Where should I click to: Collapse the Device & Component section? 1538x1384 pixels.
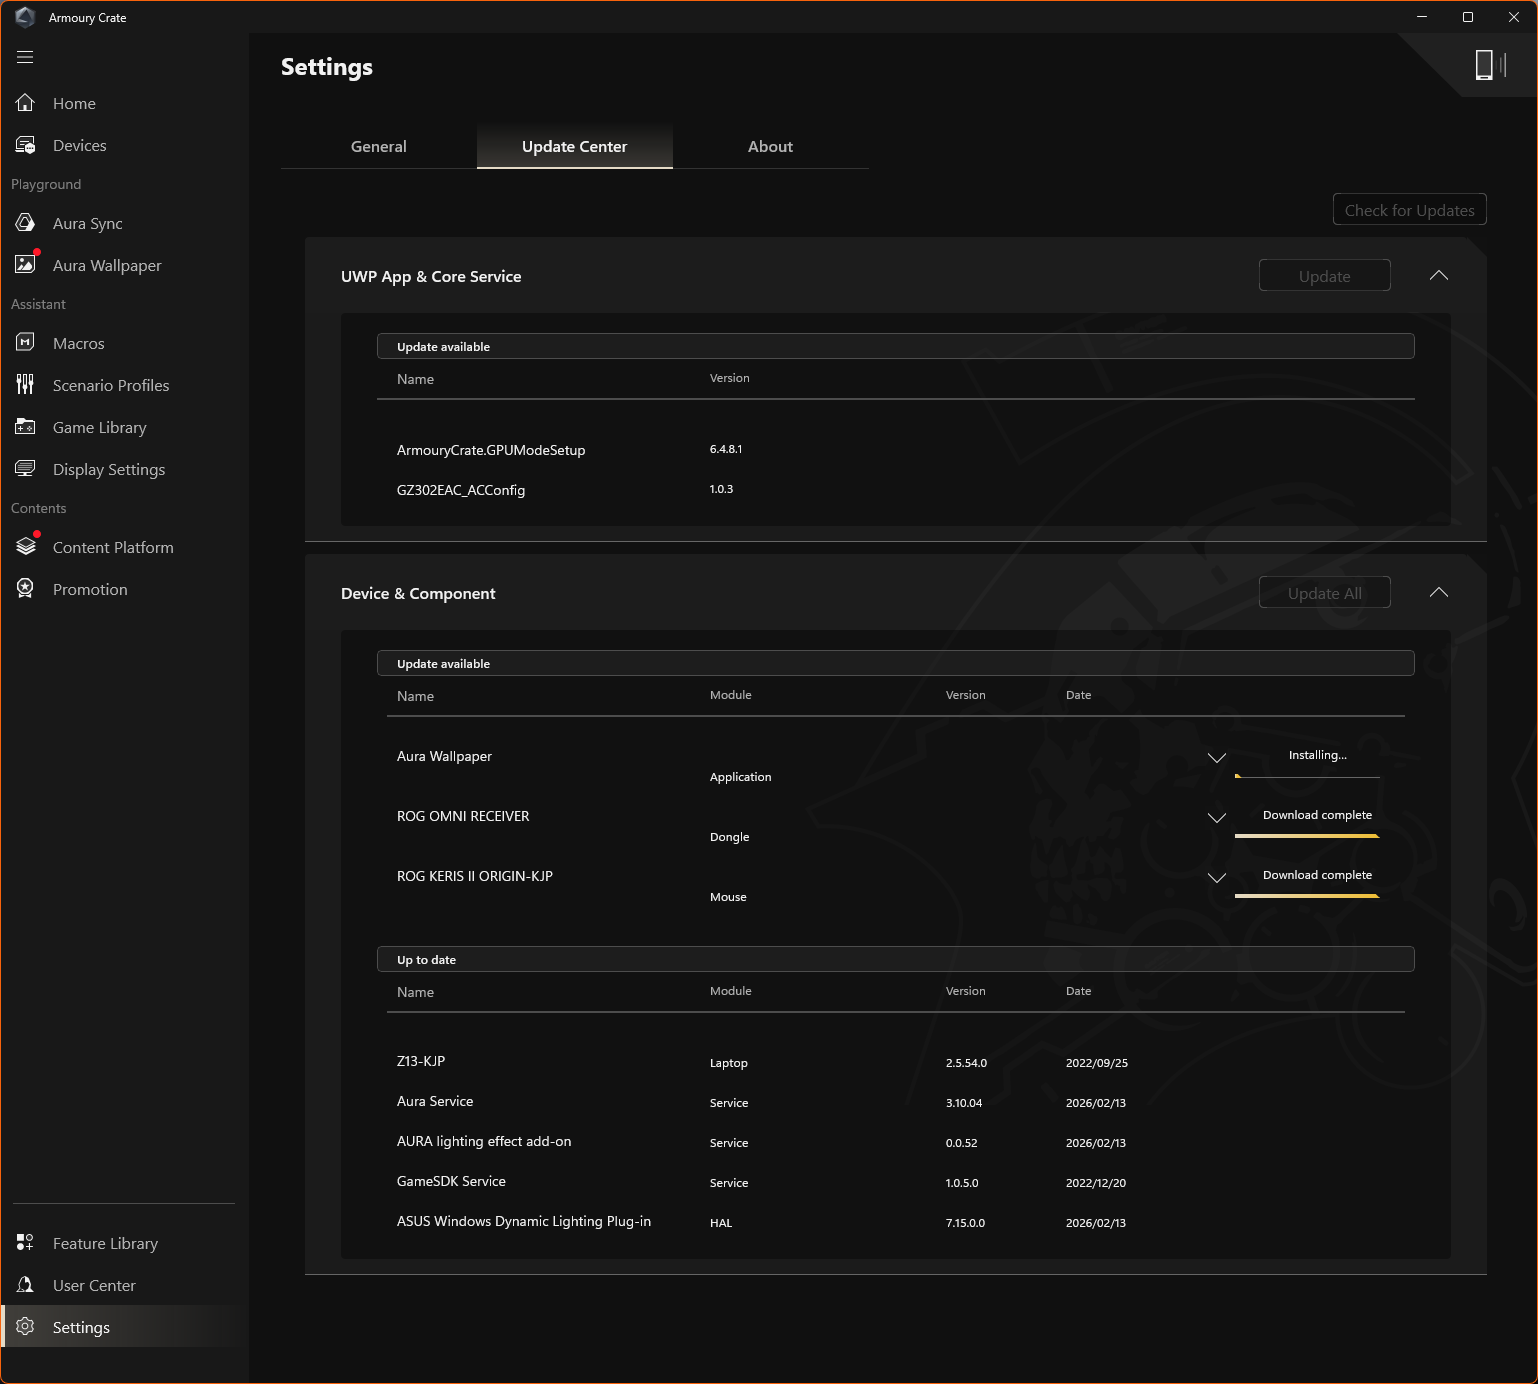(x=1438, y=593)
